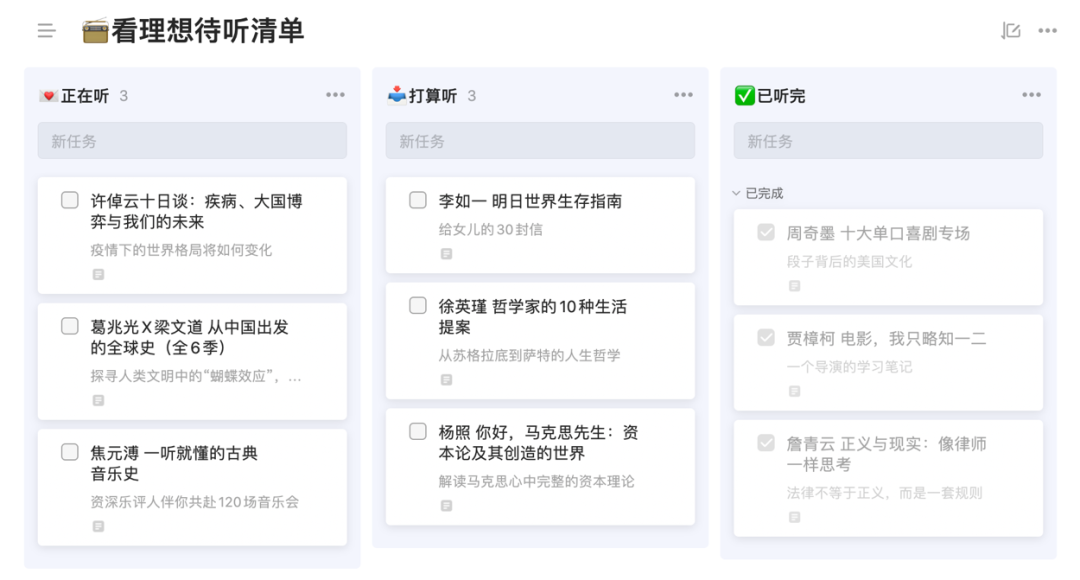Click 新任务 input in 已听完 column

point(888,141)
